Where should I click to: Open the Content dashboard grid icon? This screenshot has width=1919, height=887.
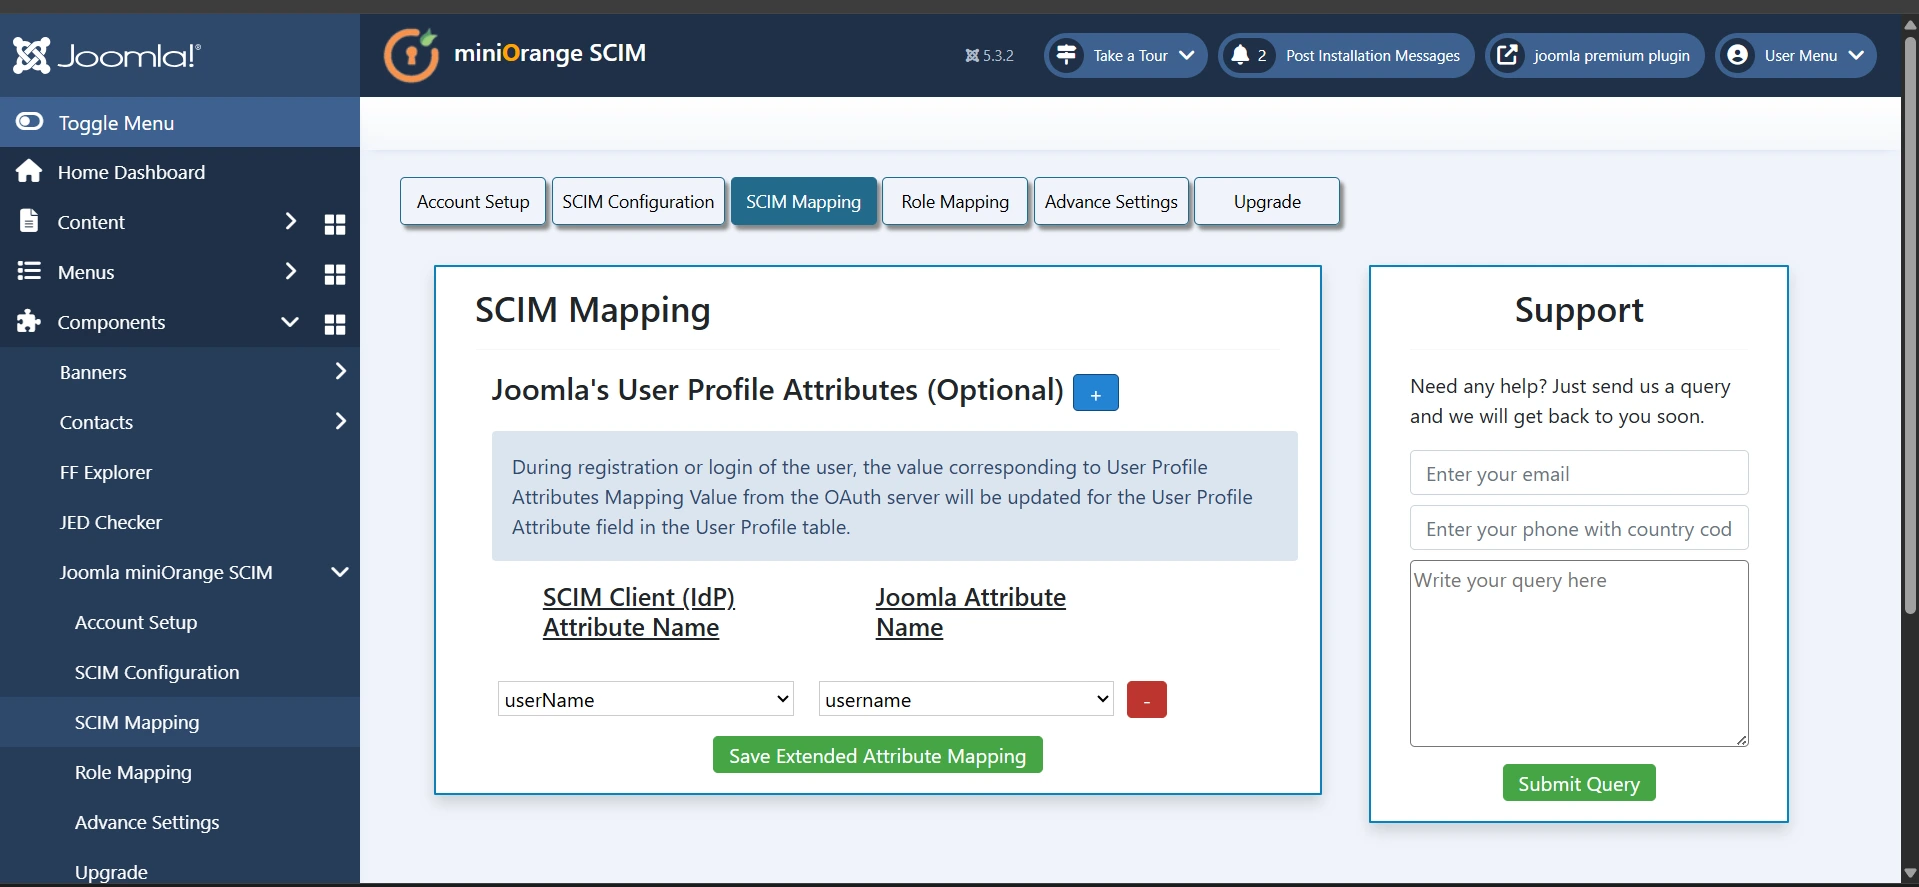tap(335, 224)
